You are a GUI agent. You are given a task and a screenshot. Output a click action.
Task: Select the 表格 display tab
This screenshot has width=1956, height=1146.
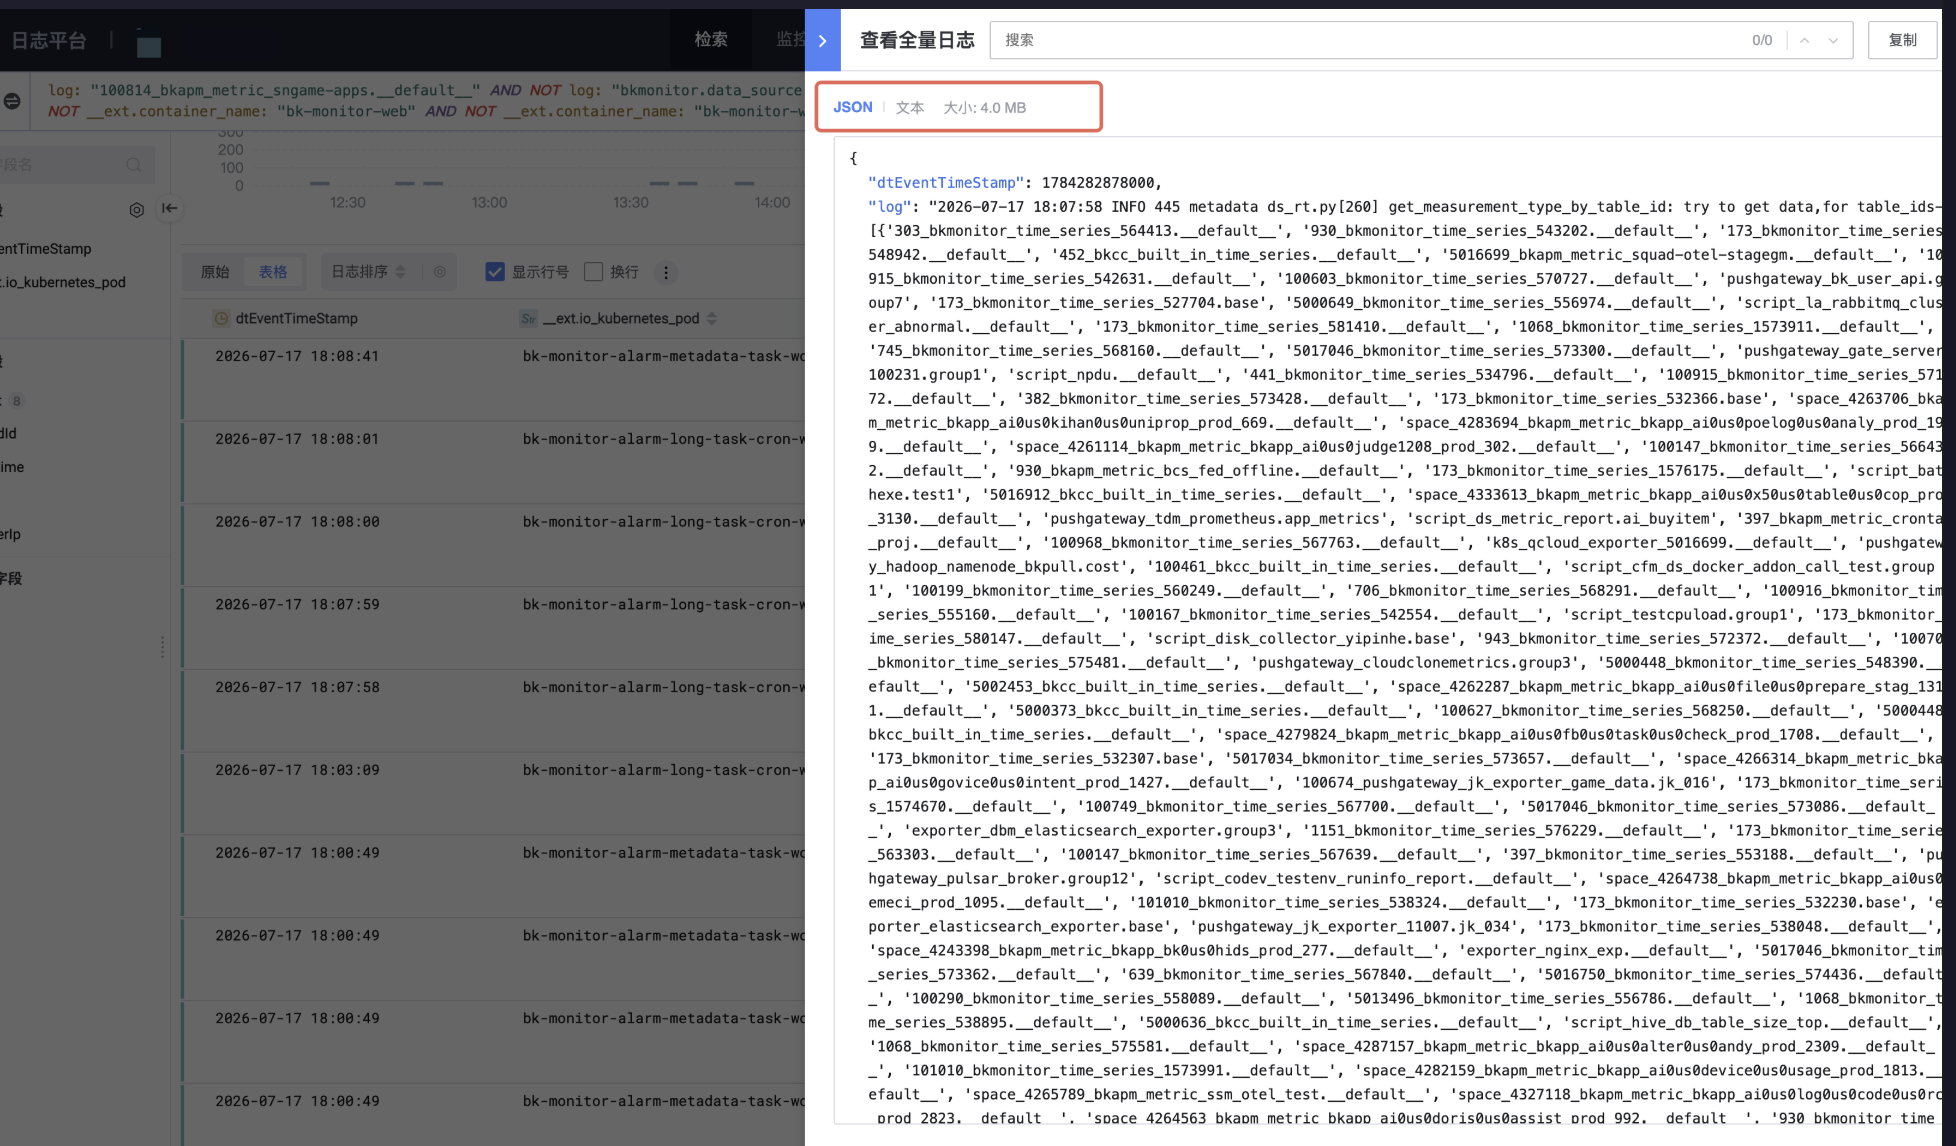pyautogui.click(x=273, y=272)
